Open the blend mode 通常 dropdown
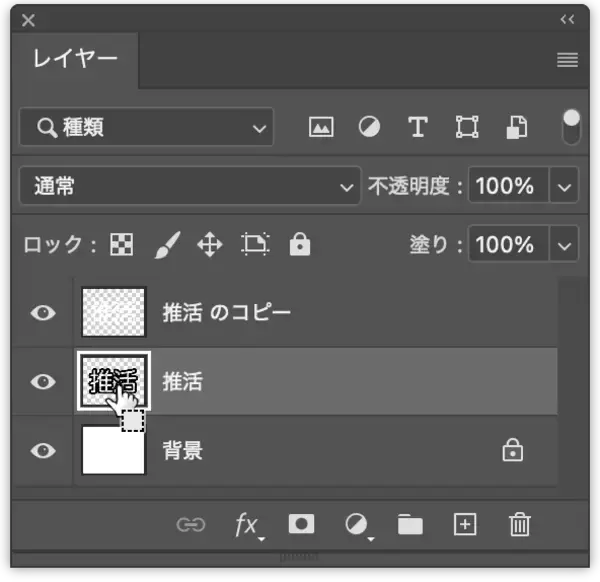The width and height of the screenshot is (600, 582). point(190,186)
